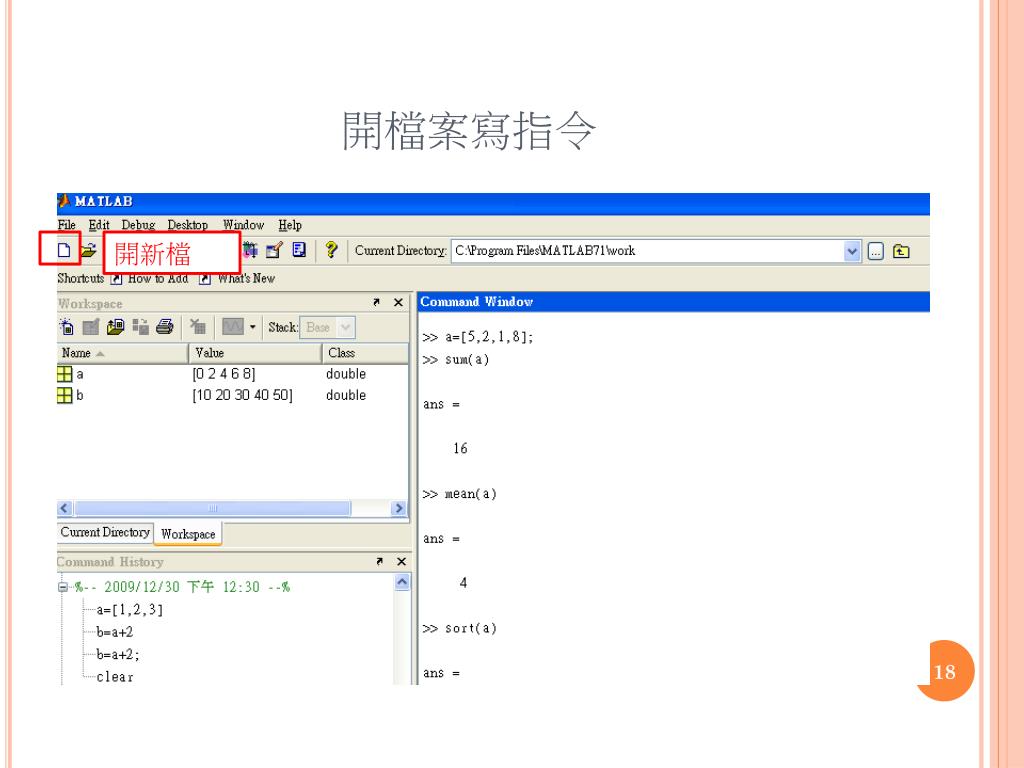The width and height of the screenshot is (1024, 768).
Task: Sort by the Value column header
Action: 255,353
